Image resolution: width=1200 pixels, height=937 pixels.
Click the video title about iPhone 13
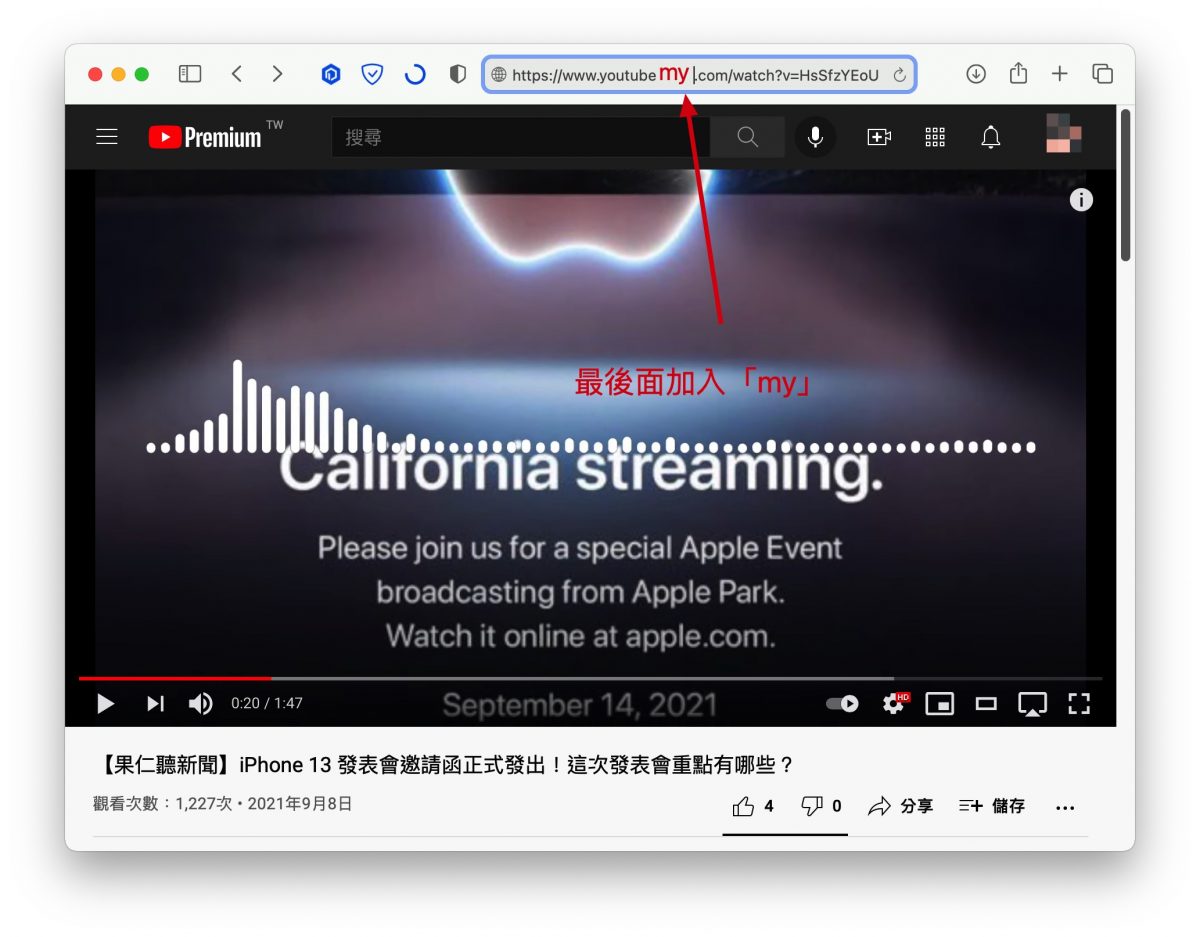[x=444, y=765]
